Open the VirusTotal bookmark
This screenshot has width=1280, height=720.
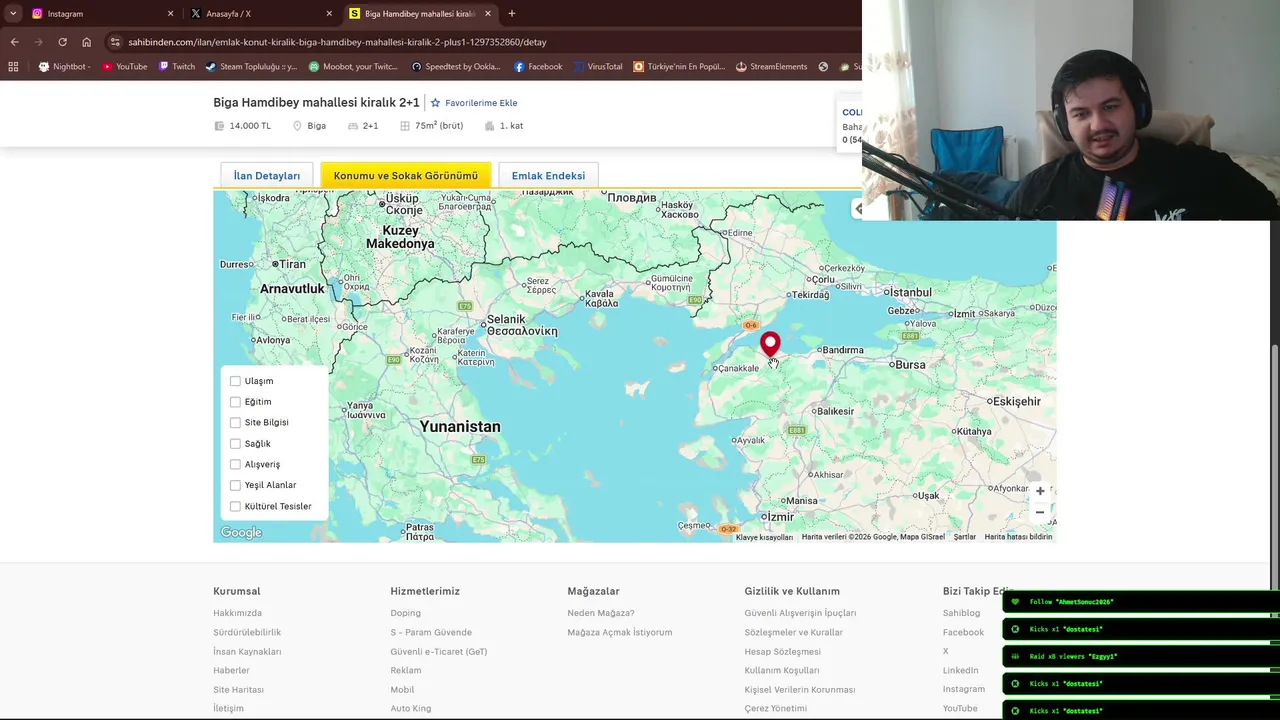pos(597,67)
